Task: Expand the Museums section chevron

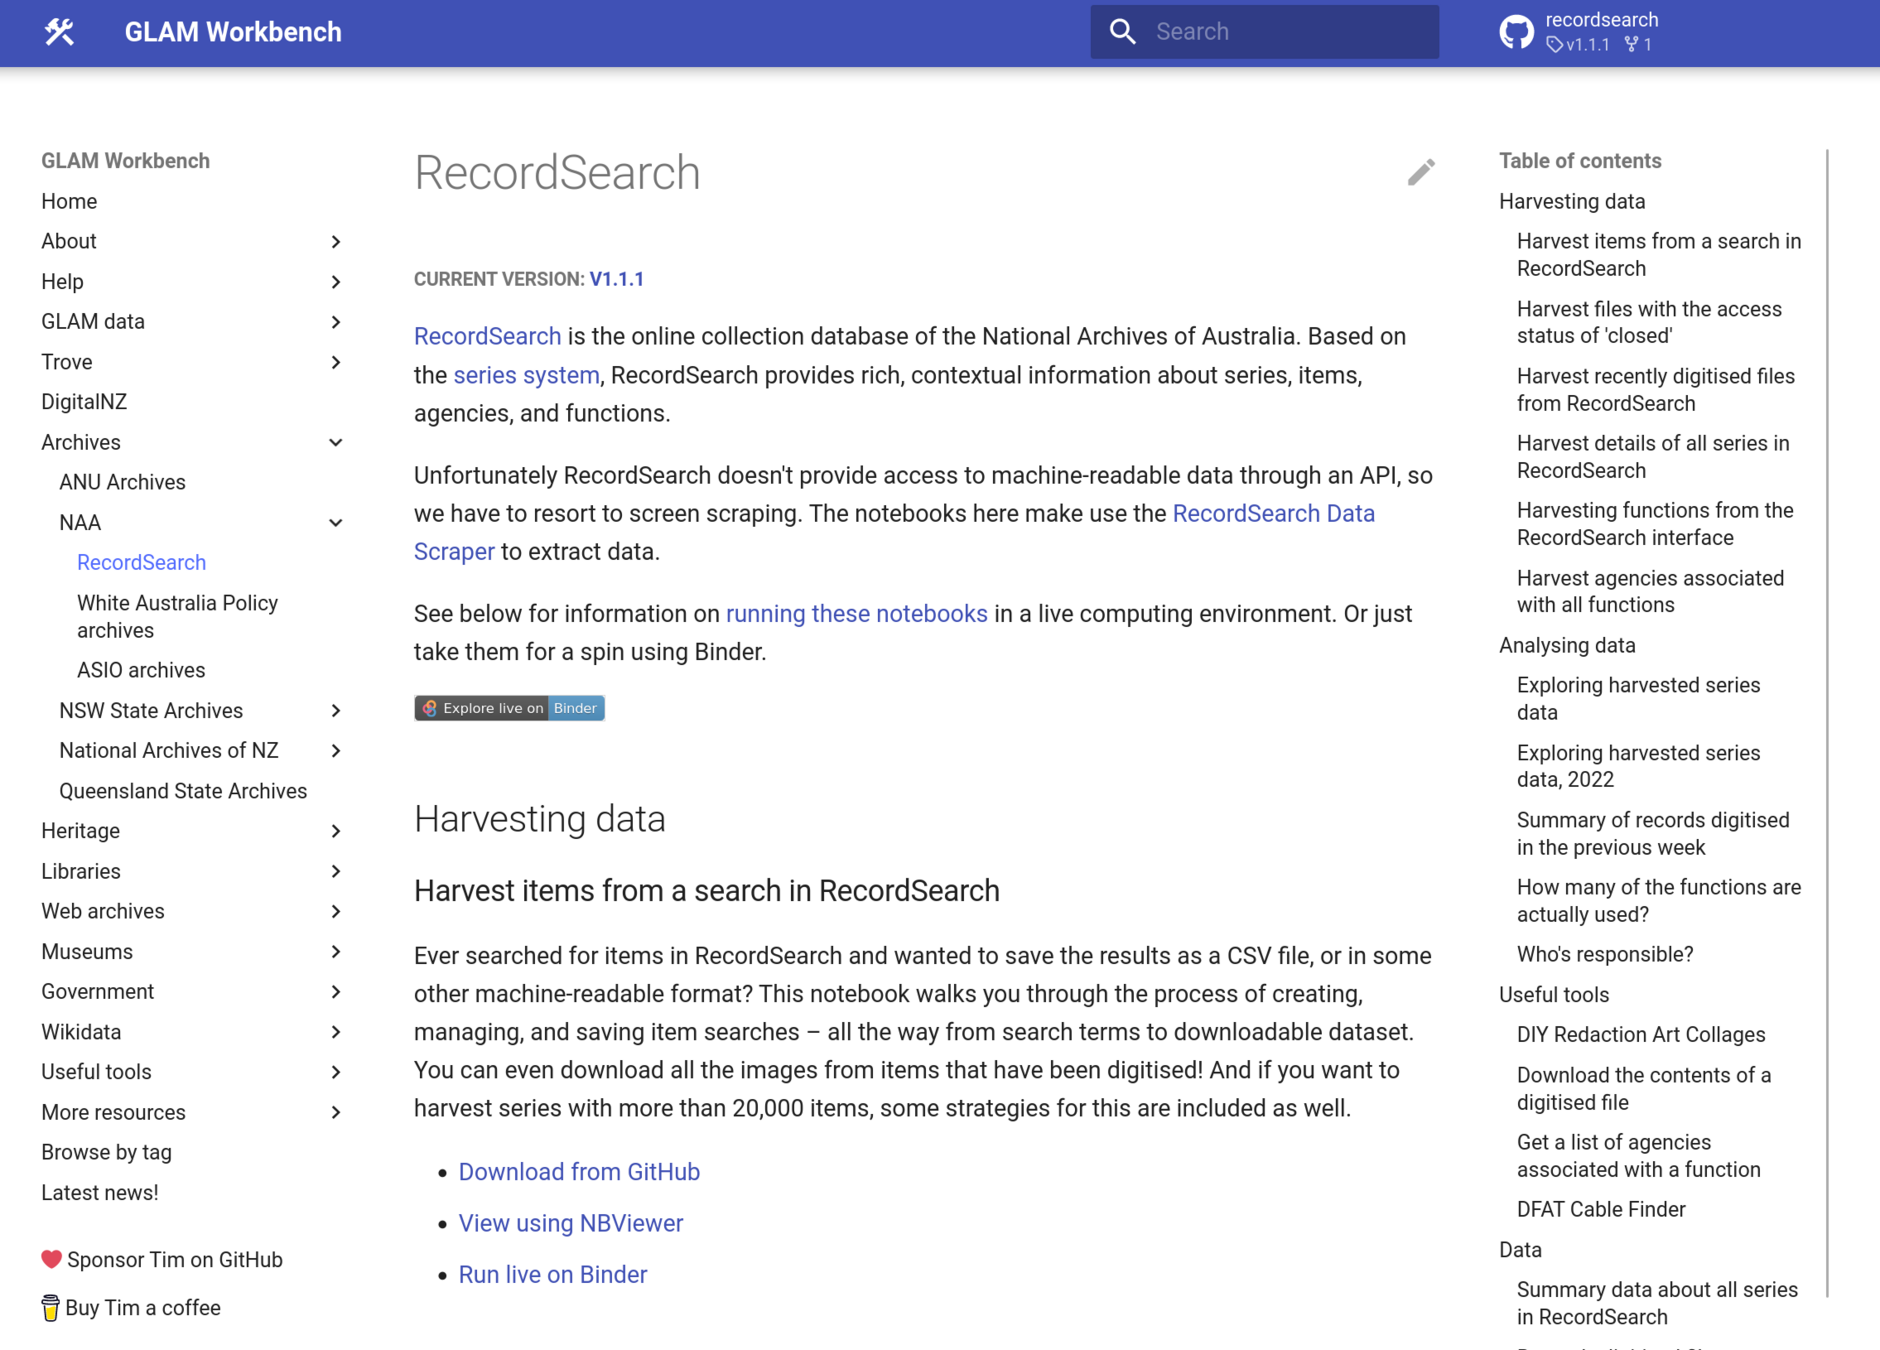Action: (336, 952)
